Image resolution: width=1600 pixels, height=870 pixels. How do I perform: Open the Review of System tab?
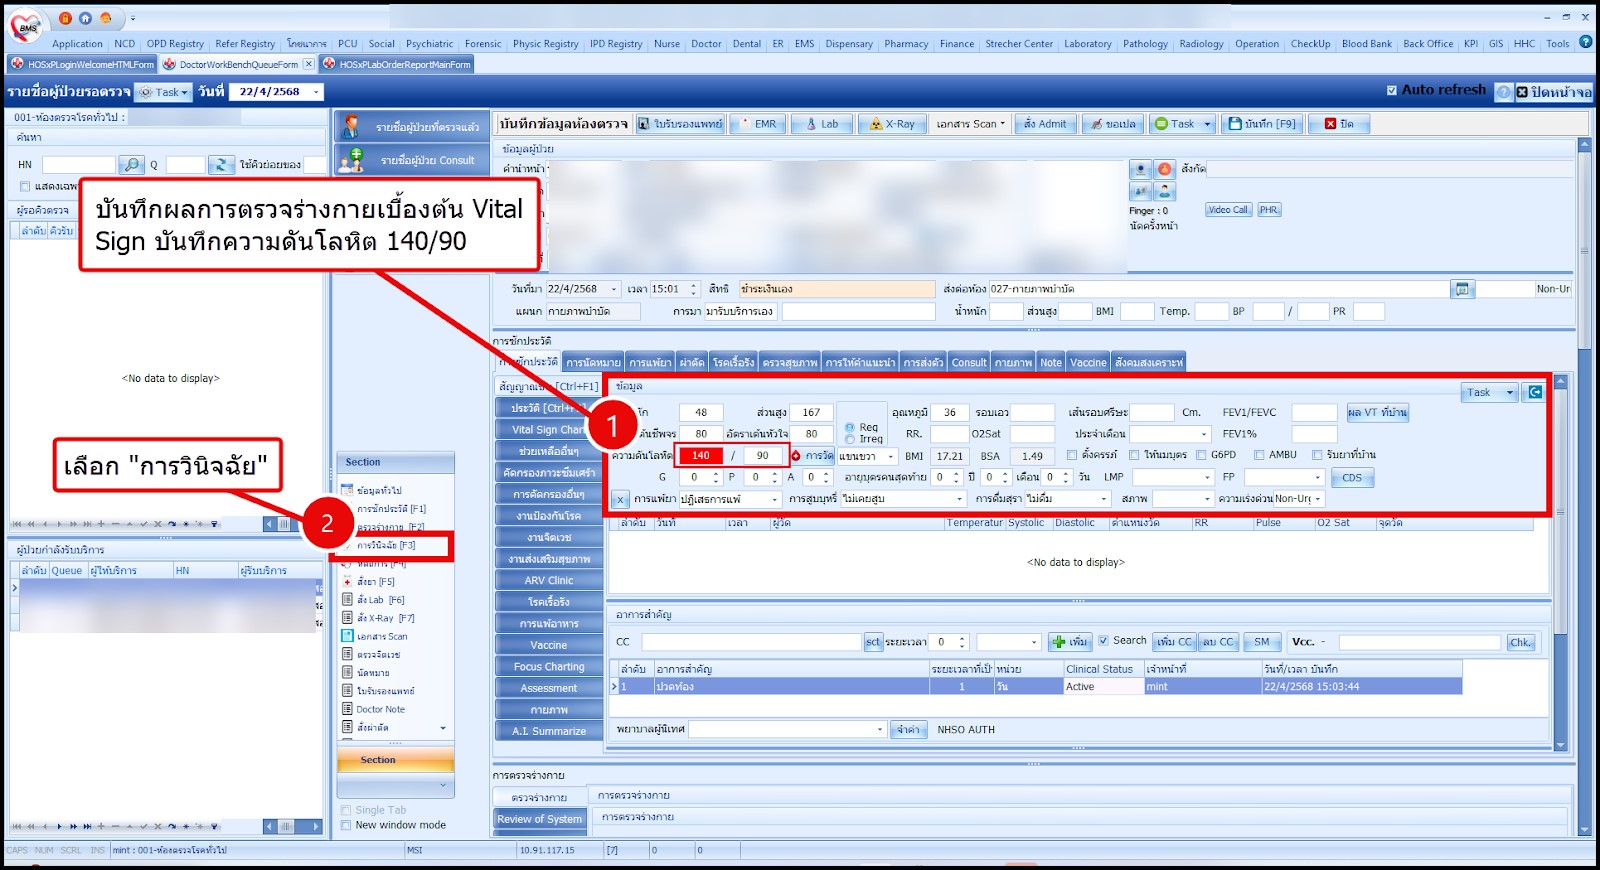click(x=540, y=819)
